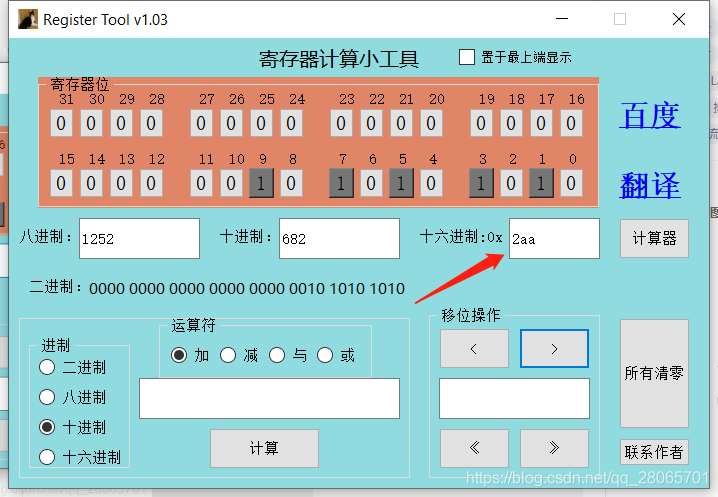Click the 所有清零 clear-all button
Viewport: 718px width, 497px height.
654,373
